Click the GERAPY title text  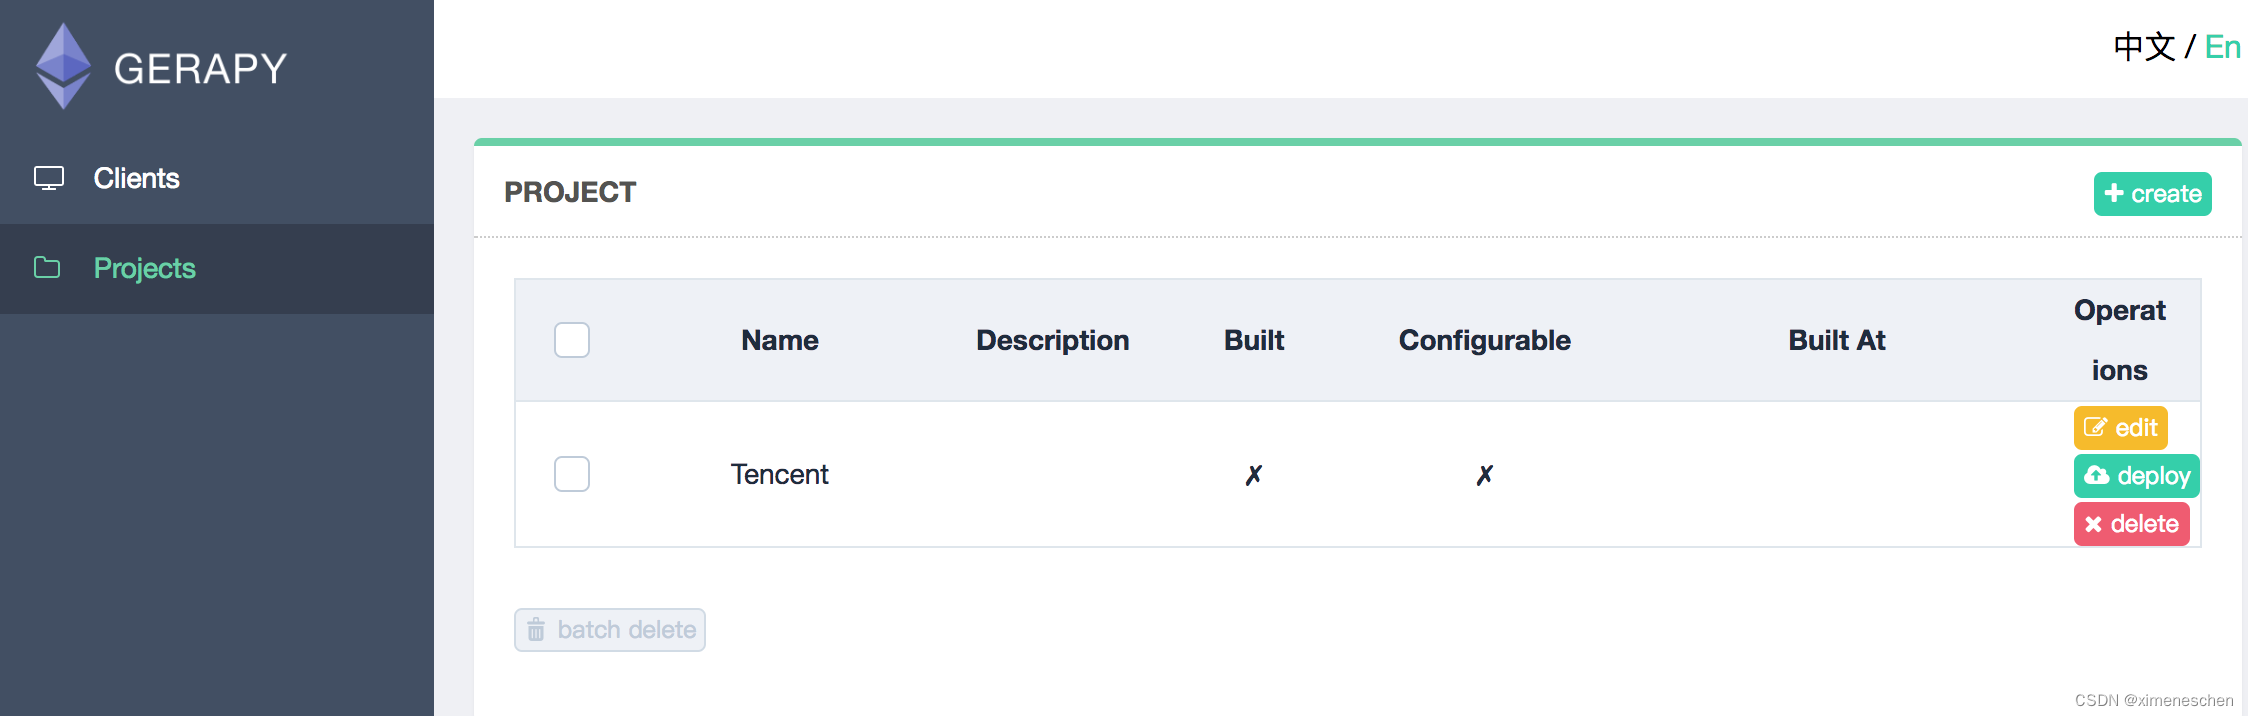[200, 69]
